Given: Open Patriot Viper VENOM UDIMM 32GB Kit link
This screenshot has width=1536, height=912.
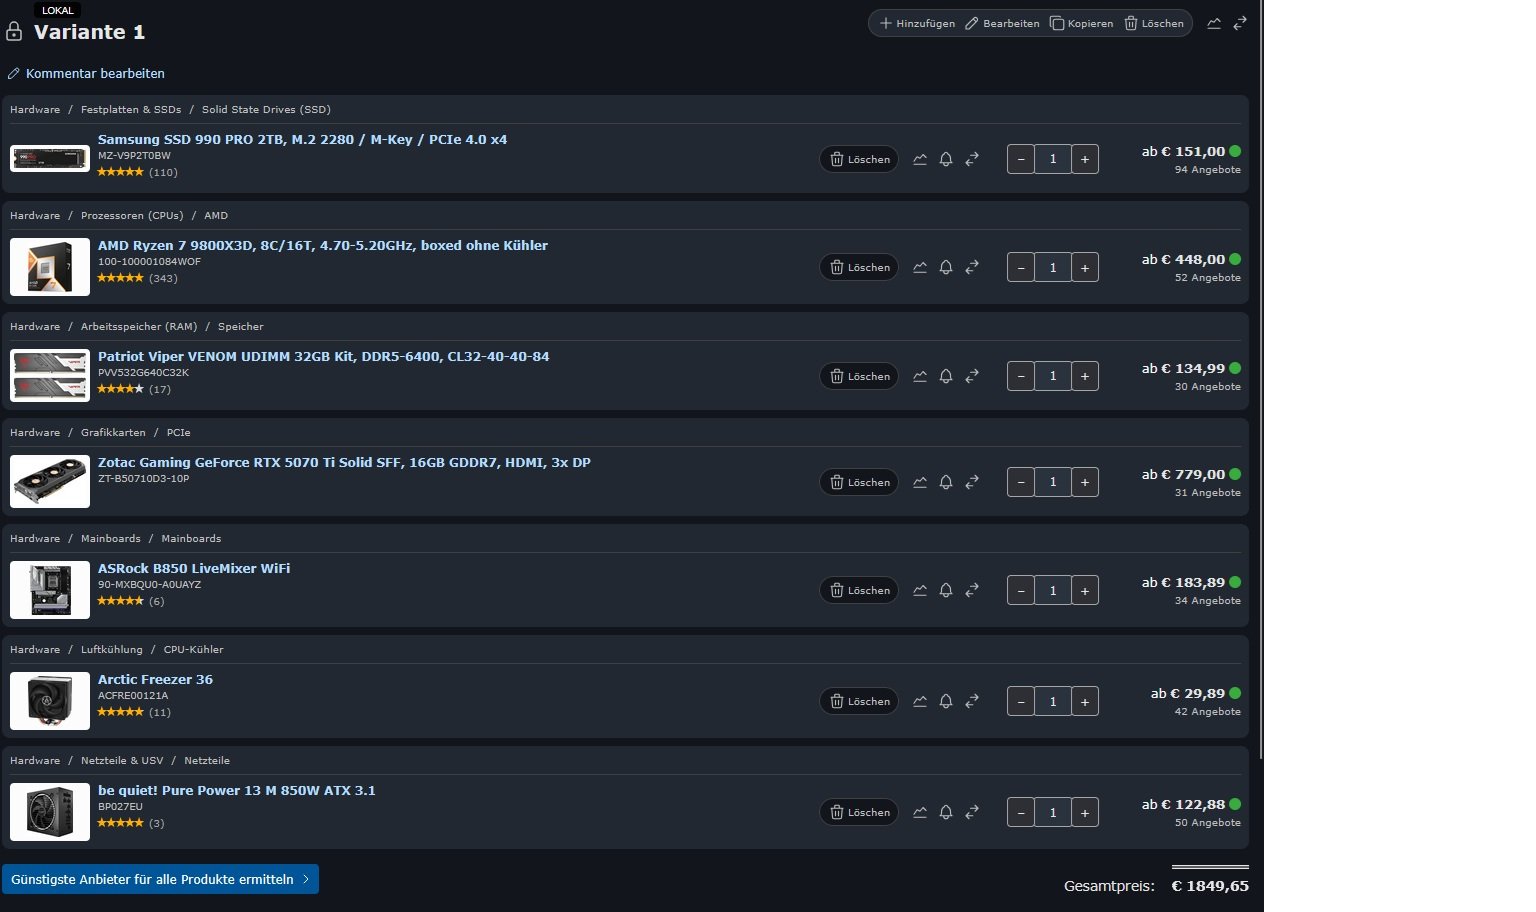Looking at the screenshot, I should 323,356.
